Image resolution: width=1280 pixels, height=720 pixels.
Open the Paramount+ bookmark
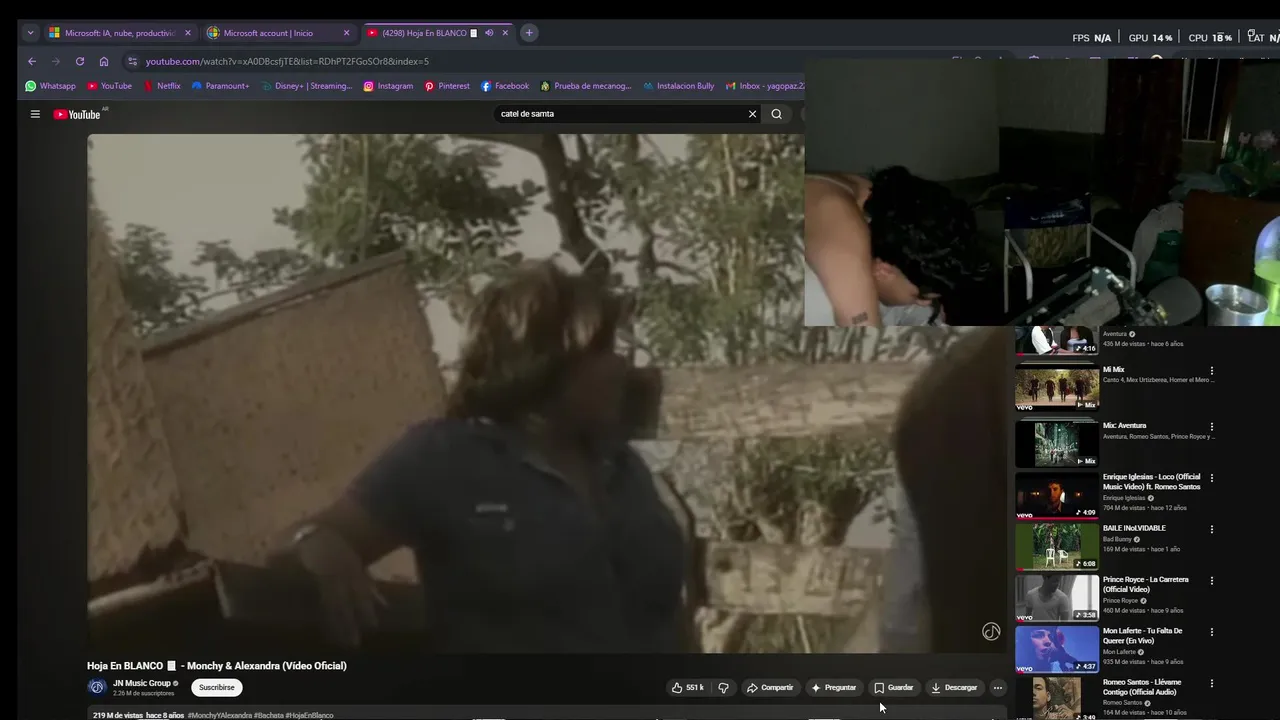point(220,86)
